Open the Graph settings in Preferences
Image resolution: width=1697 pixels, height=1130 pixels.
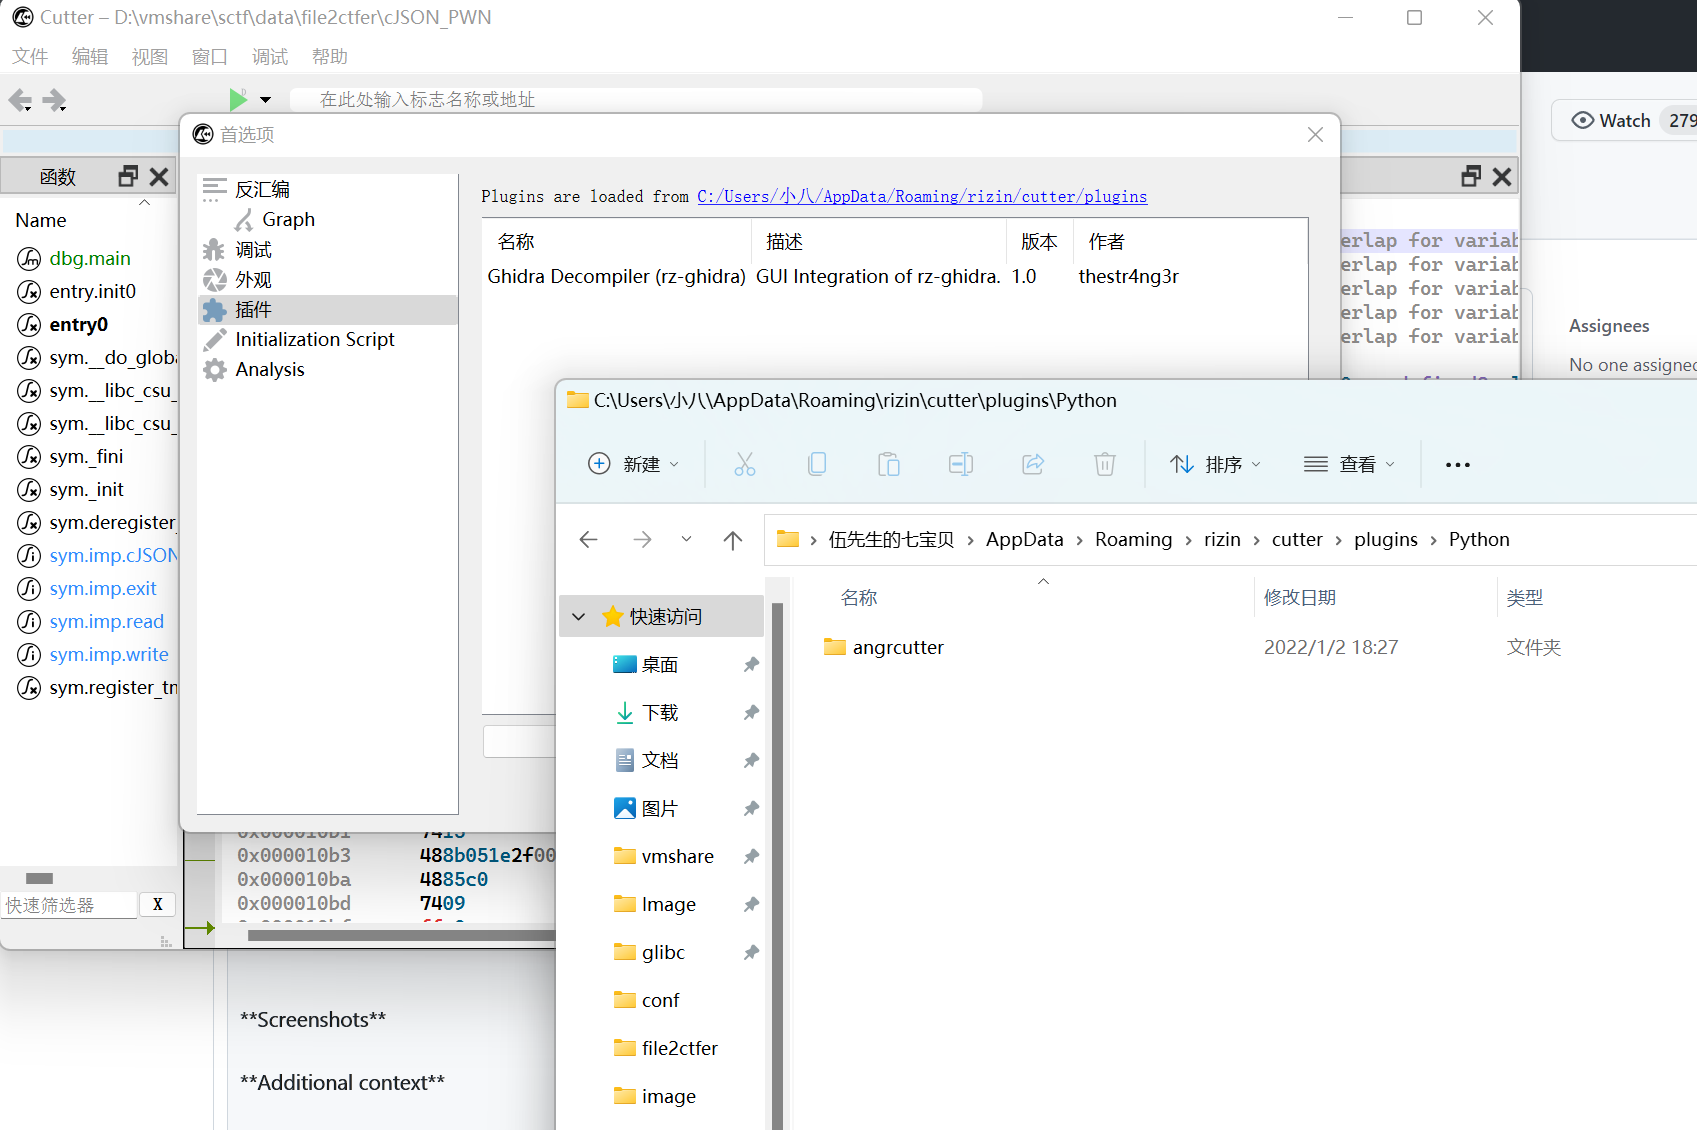pyautogui.click(x=287, y=219)
